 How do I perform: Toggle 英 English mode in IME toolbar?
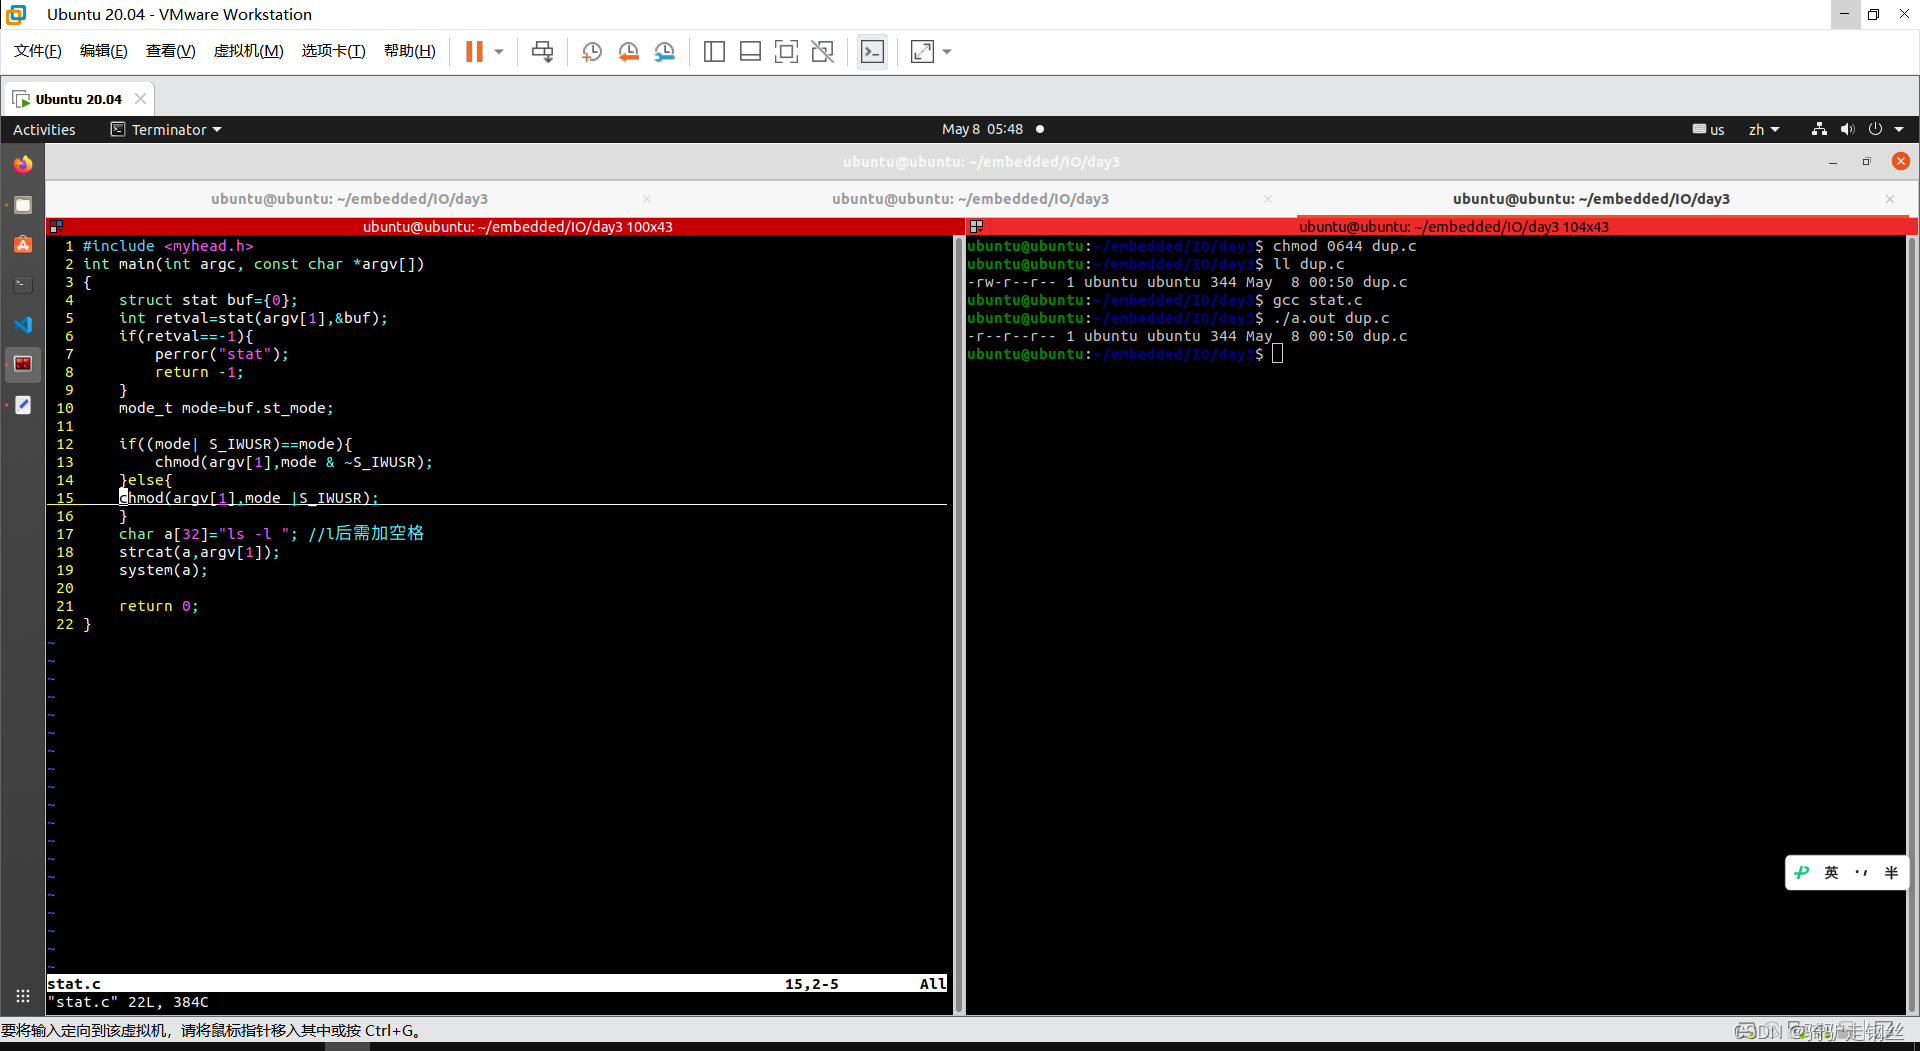[x=1831, y=872]
